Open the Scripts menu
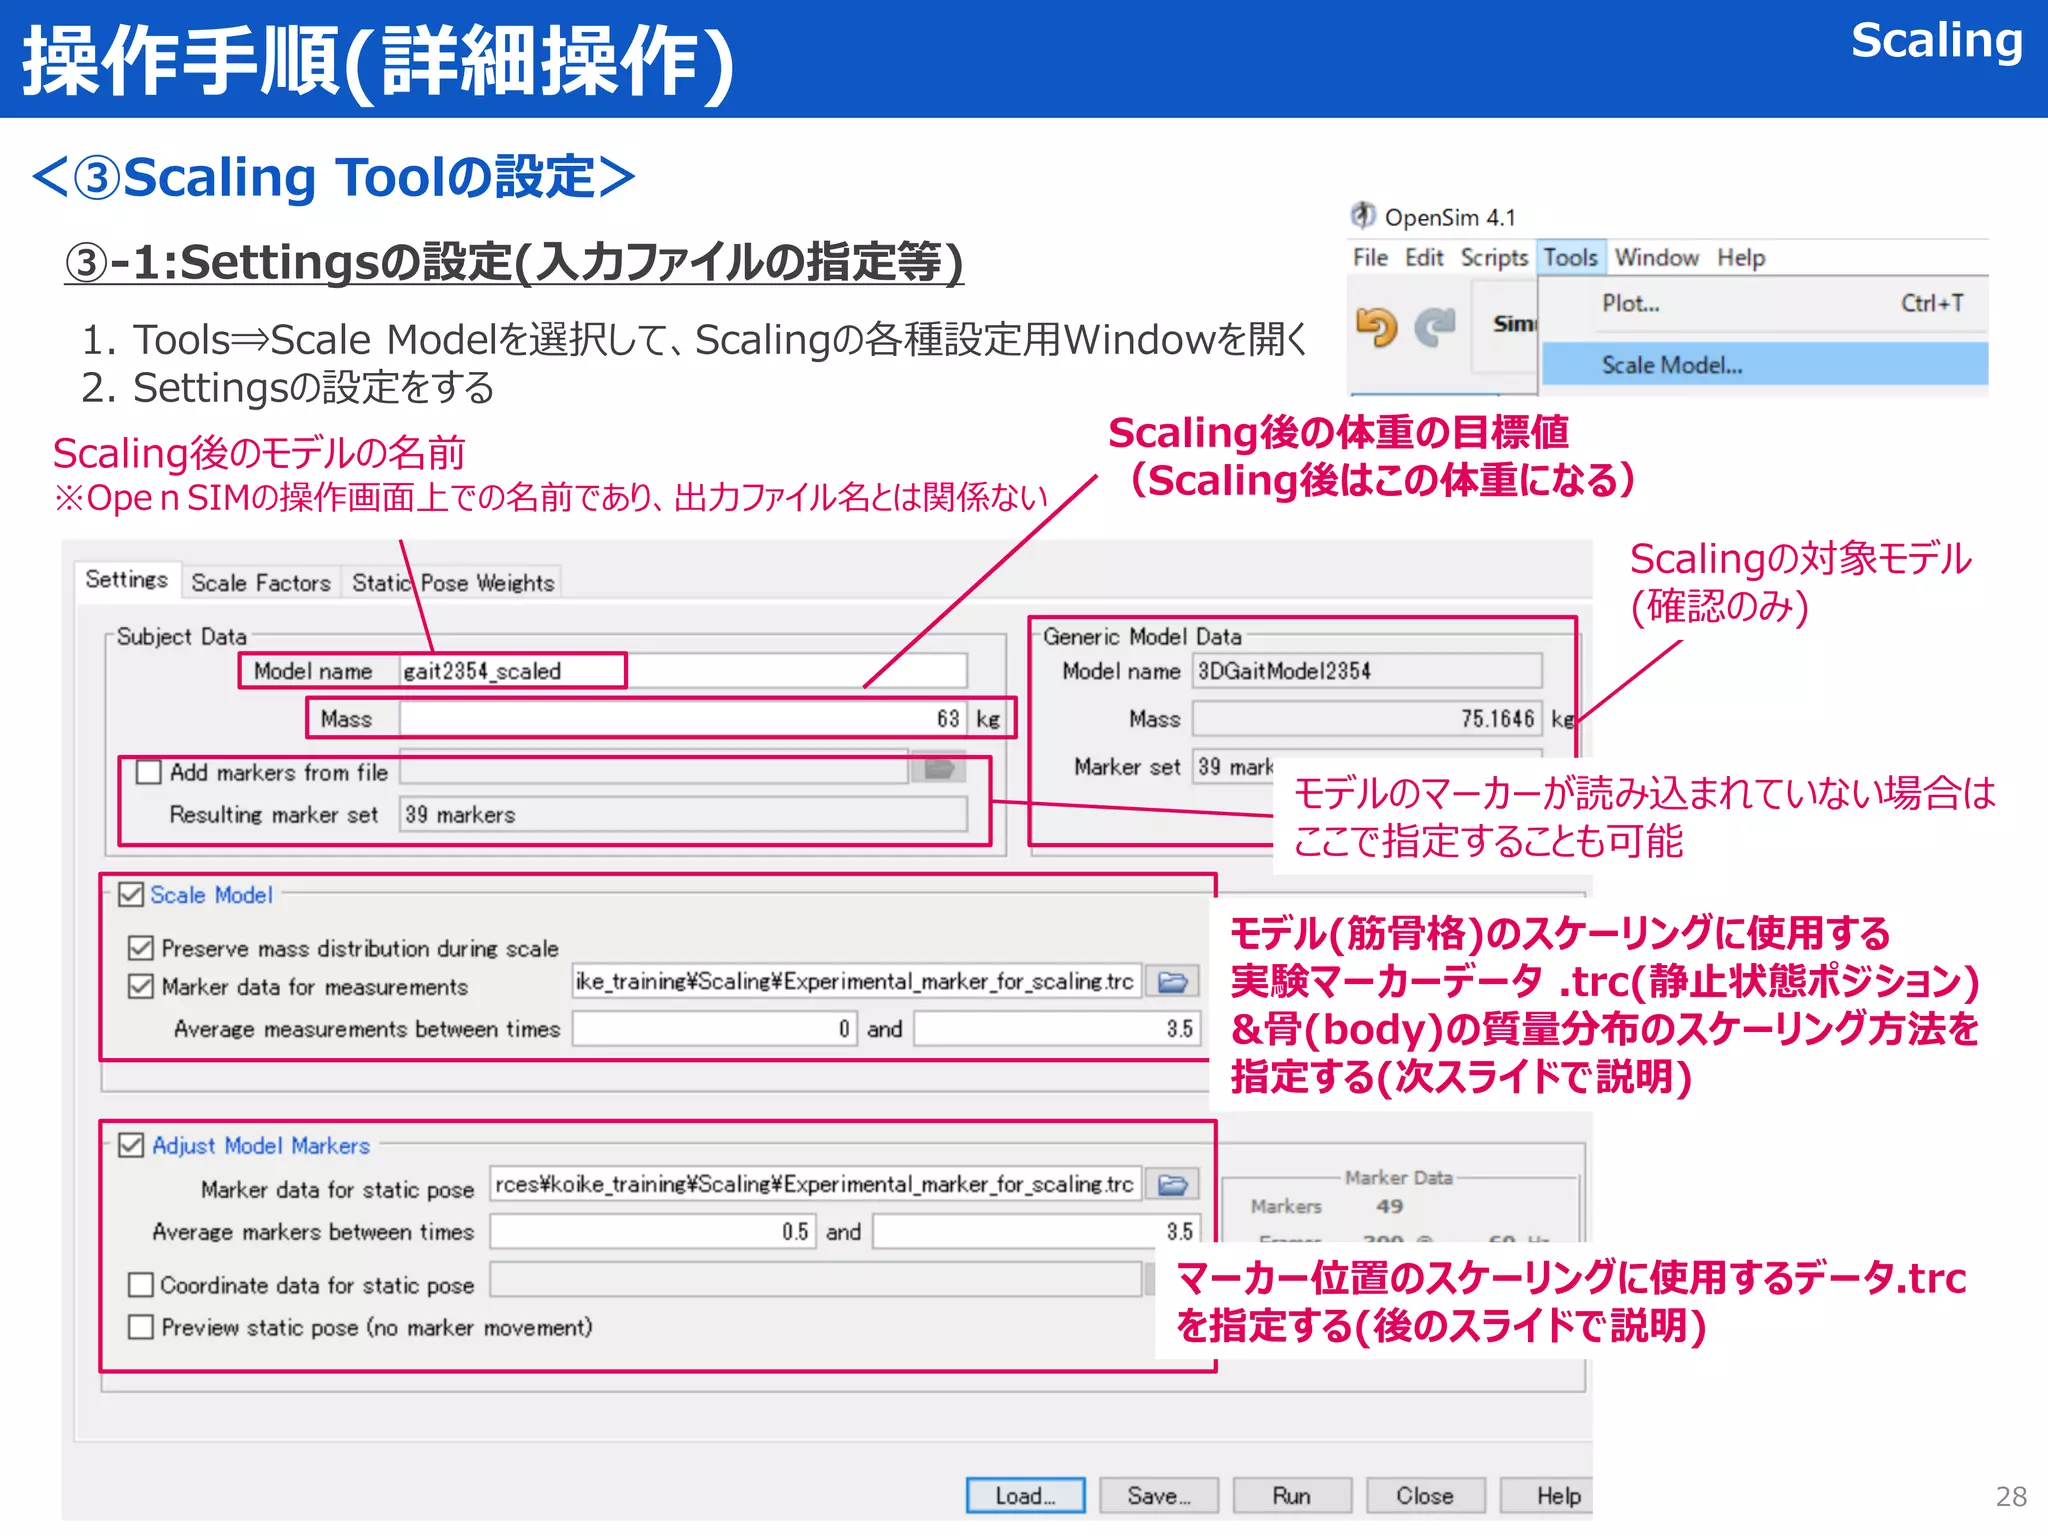 pyautogui.click(x=1494, y=258)
